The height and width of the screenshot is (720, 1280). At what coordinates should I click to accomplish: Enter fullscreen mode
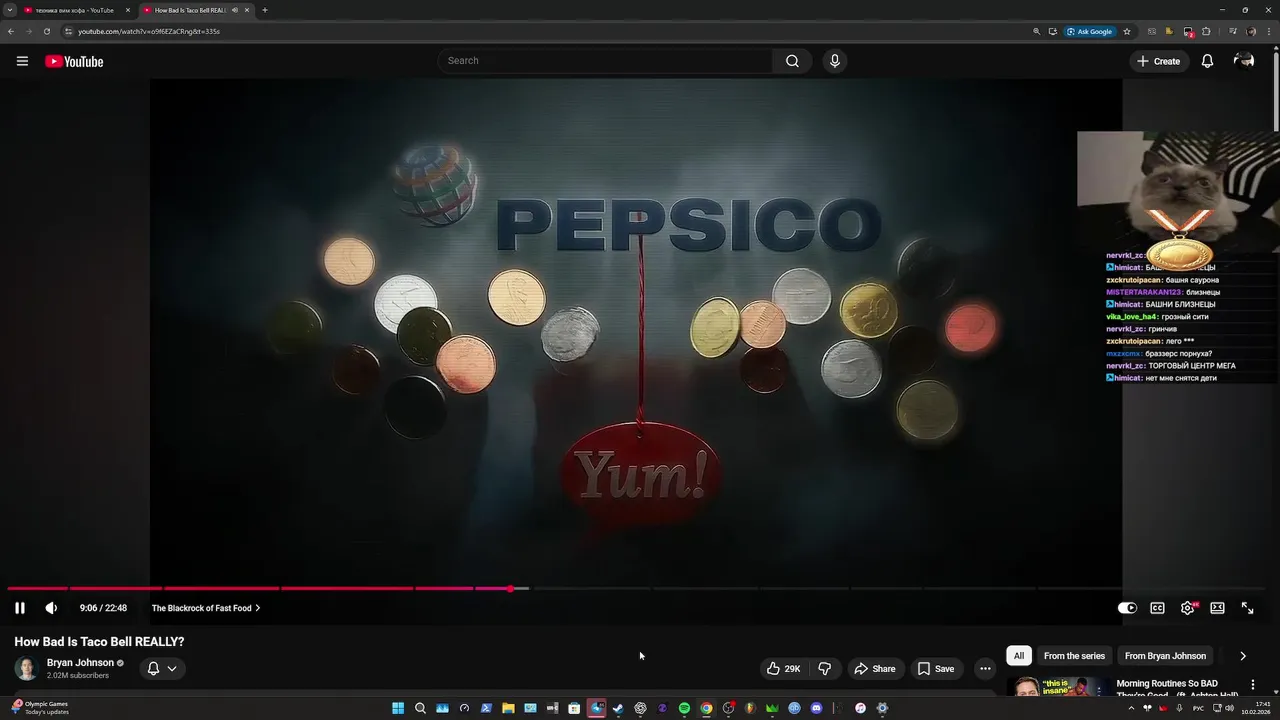pyautogui.click(x=1247, y=608)
